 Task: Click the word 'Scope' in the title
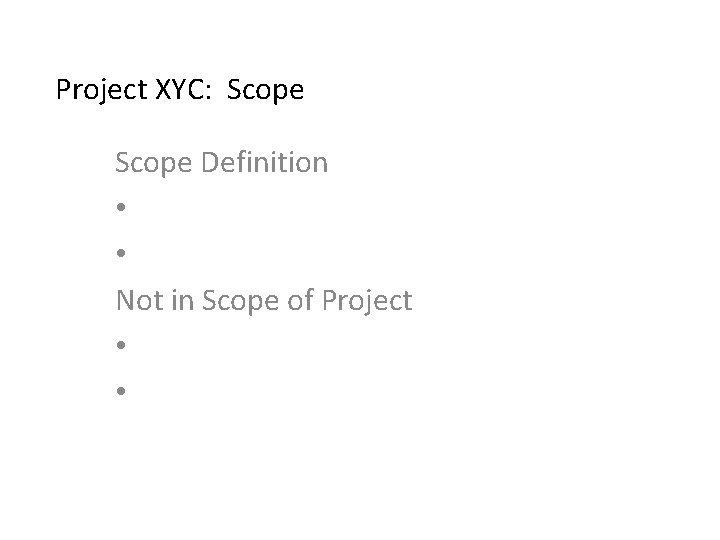click(x=265, y=91)
